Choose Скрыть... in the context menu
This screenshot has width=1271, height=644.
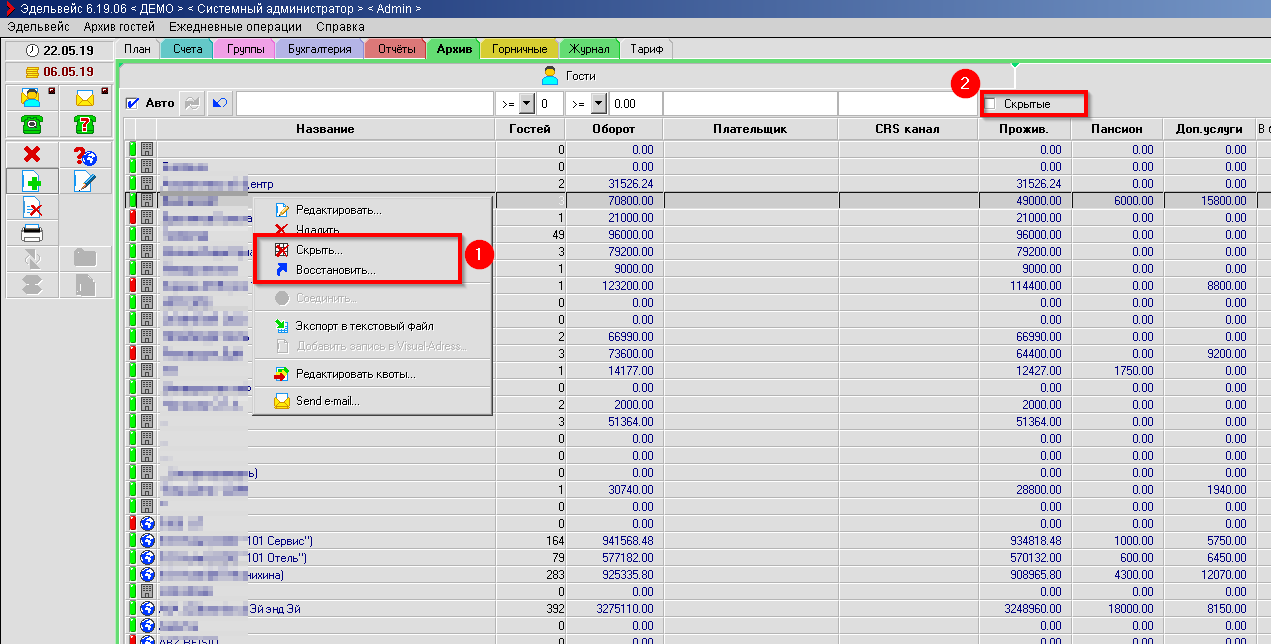319,250
